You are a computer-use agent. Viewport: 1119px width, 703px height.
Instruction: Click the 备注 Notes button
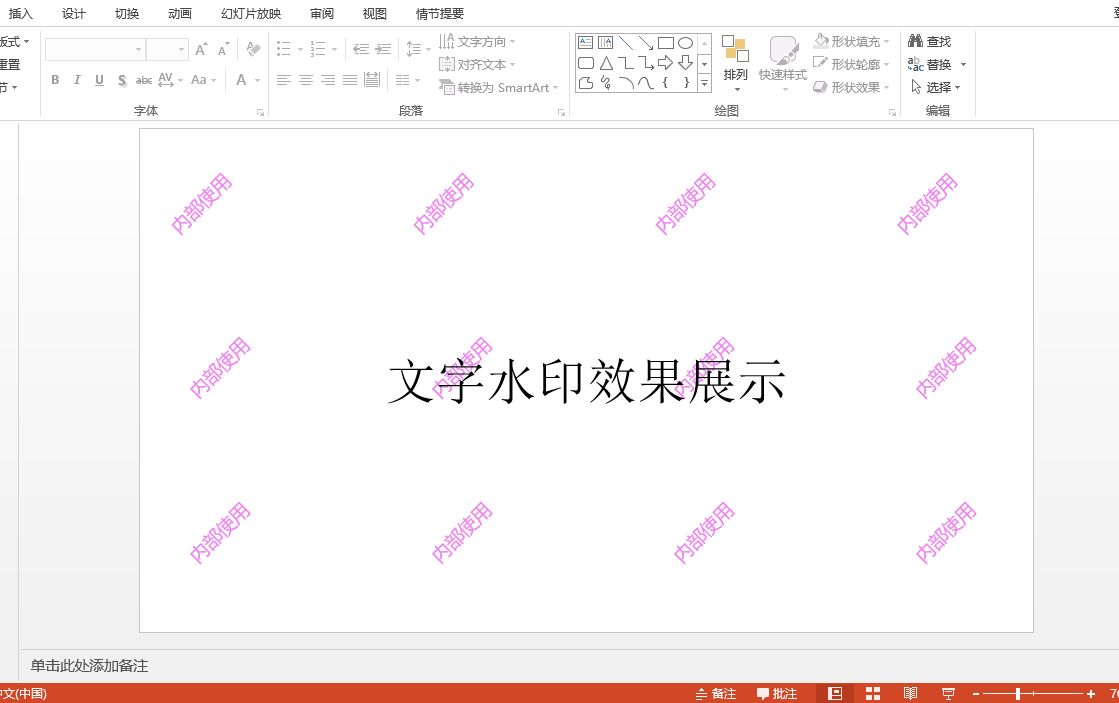[716, 693]
